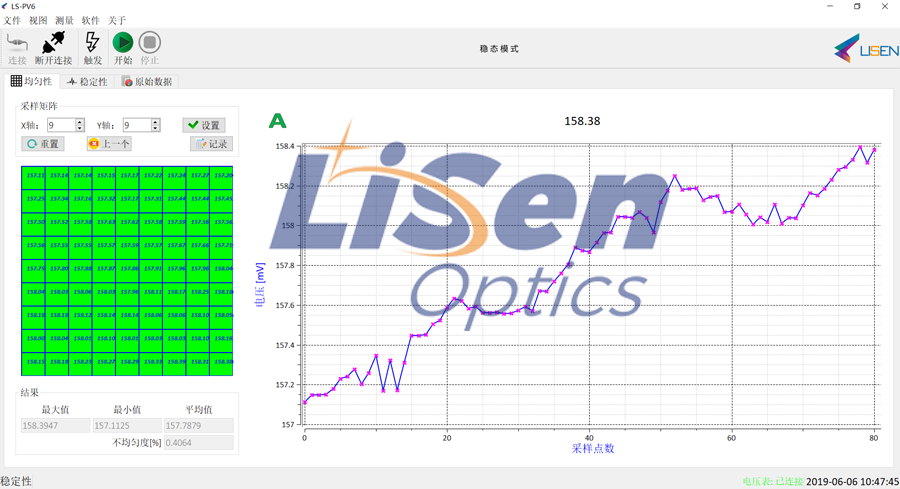Click the 连接 connect cable icon
Image resolution: width=900 pixels, height=489 pixels.
pos(17,43)
